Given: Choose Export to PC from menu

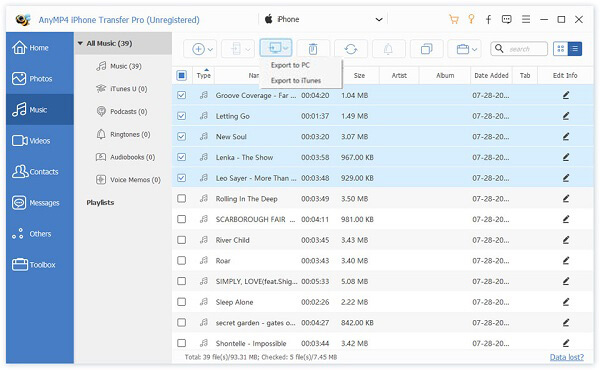Looking at the screenshot, I should pos(290,65).
